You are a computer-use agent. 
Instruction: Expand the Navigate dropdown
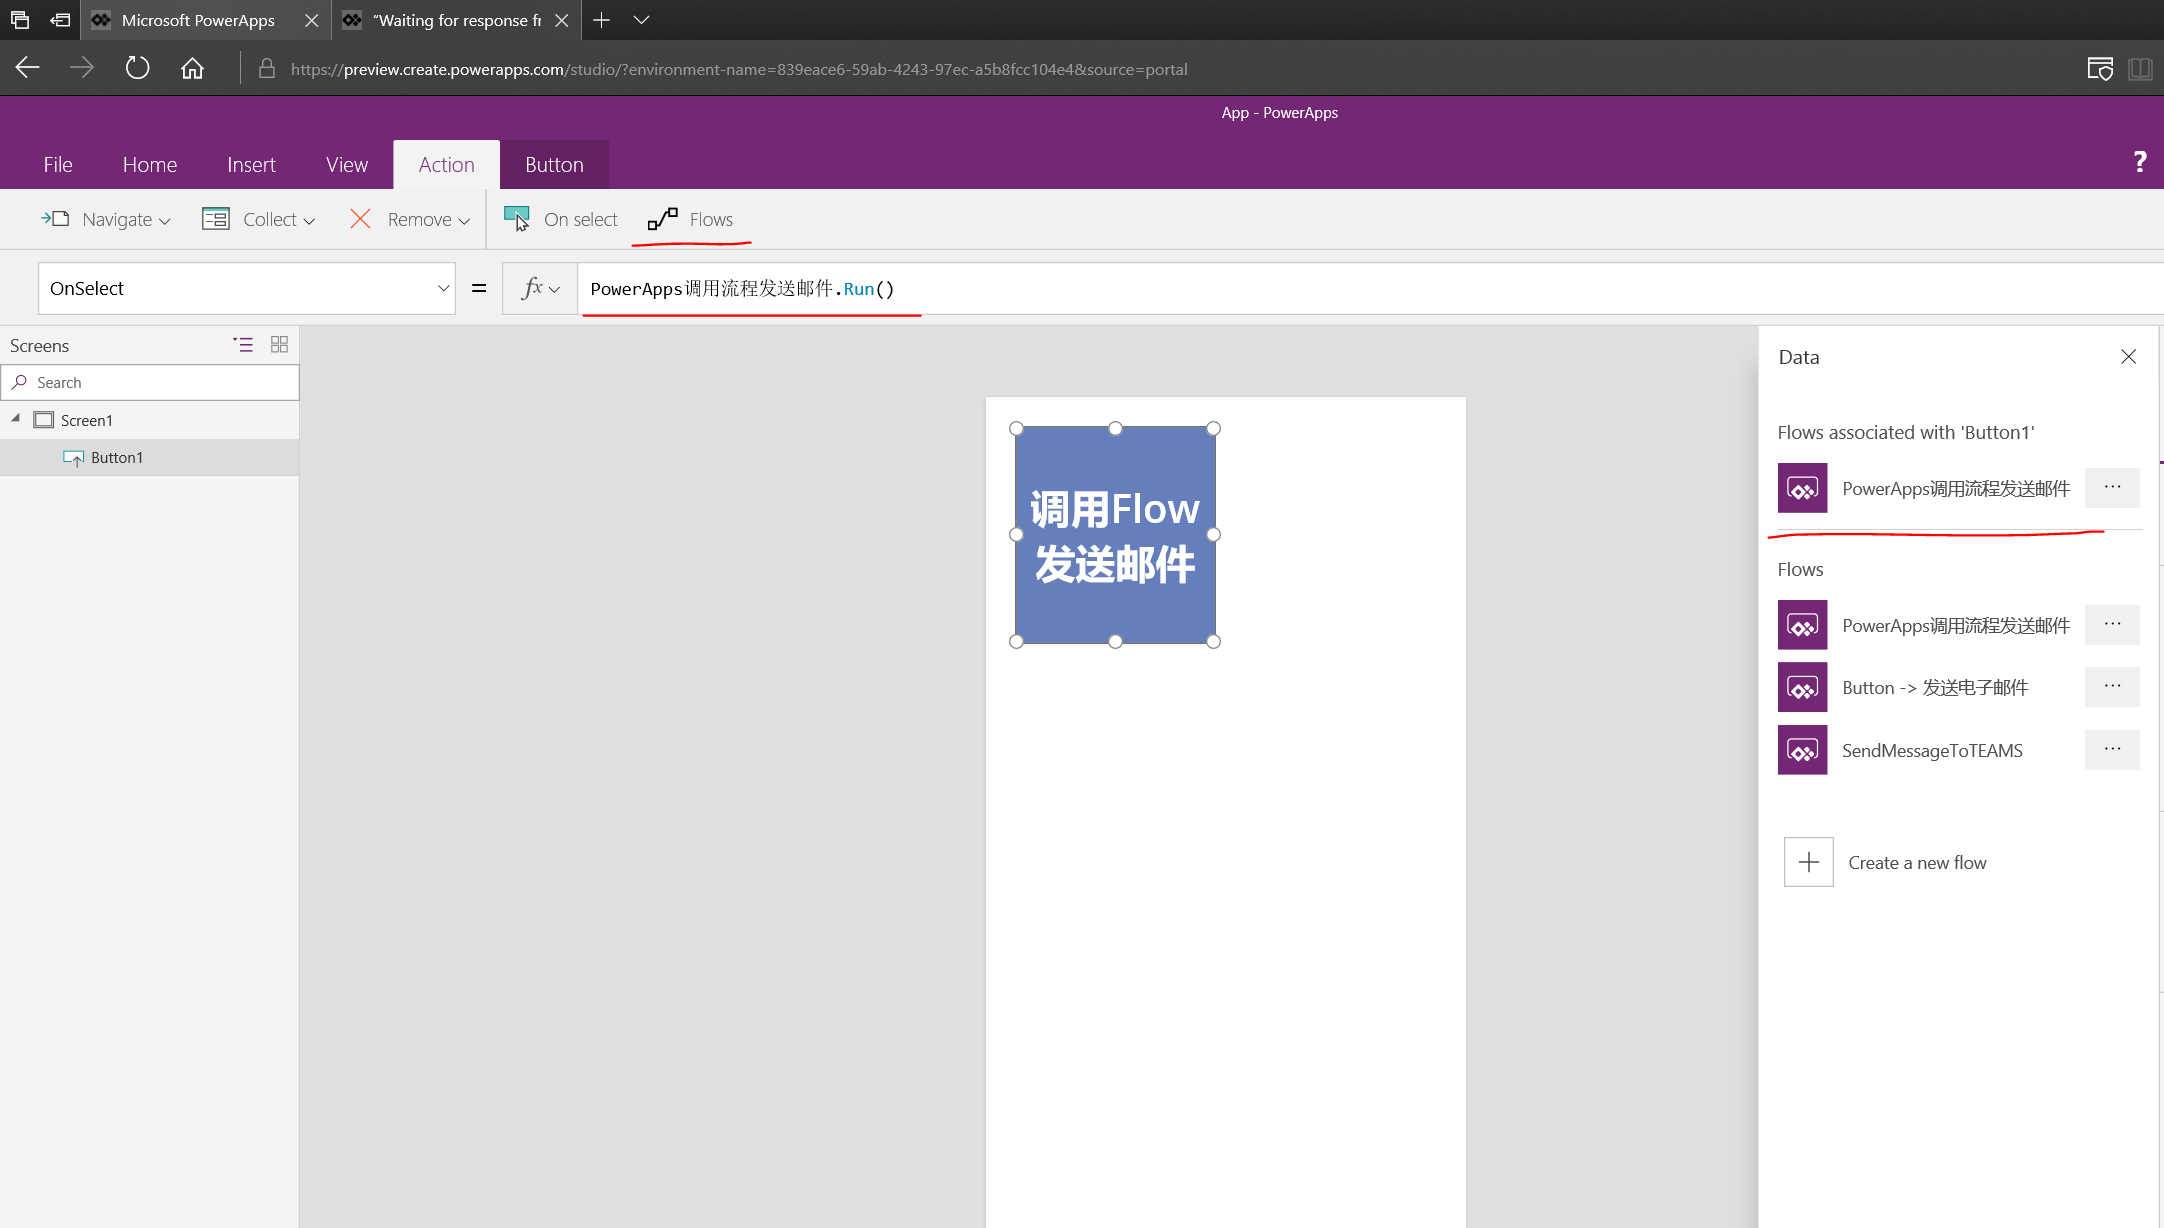[x=164, y=221]
